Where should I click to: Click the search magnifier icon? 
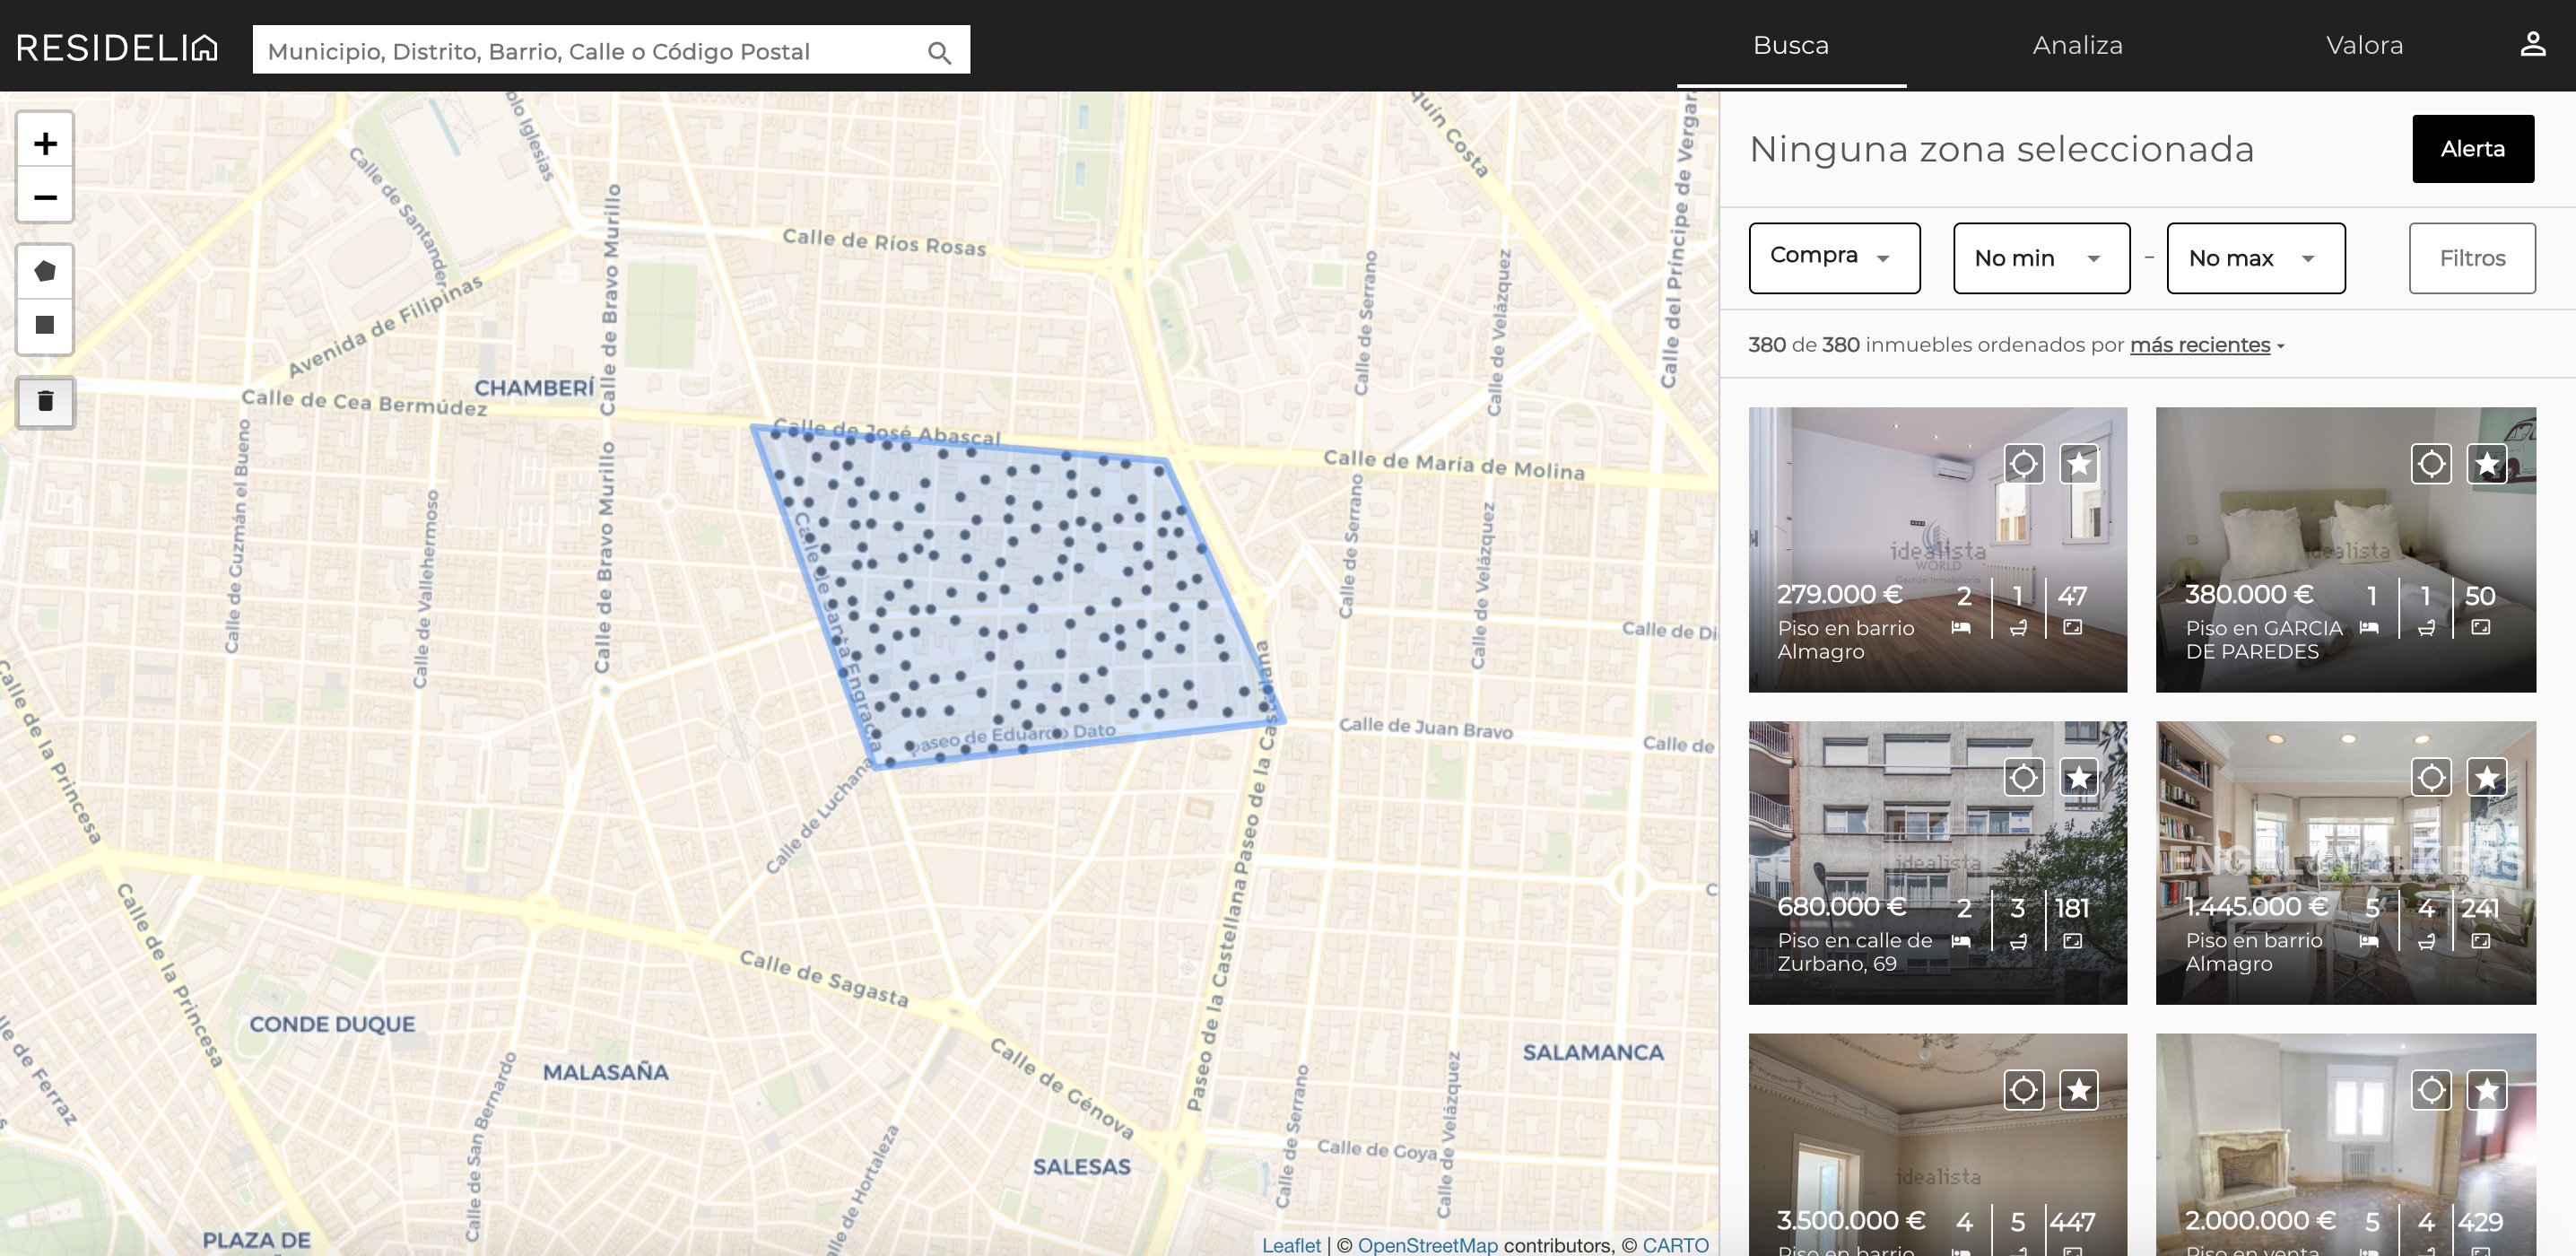pos(938,52)
